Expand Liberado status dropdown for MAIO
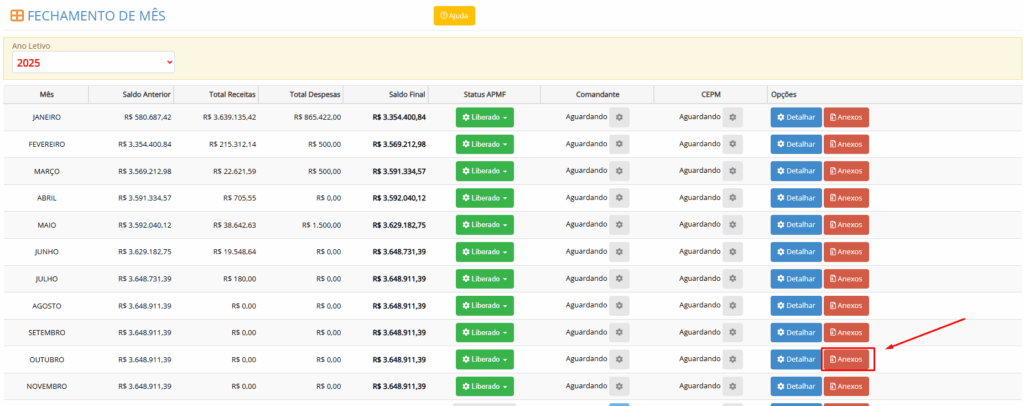Screen dimensions: 1024x406 click(484, 225)
